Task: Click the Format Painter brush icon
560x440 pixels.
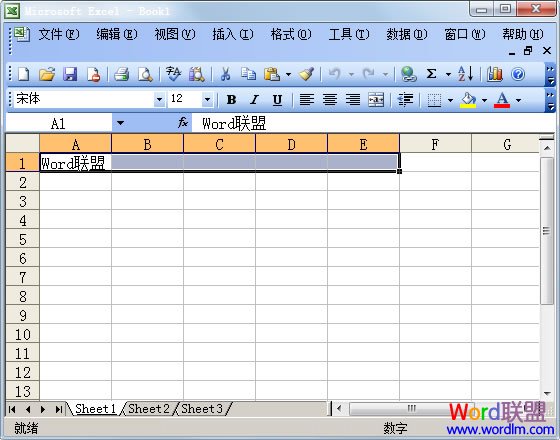Action: pos(306,74)
